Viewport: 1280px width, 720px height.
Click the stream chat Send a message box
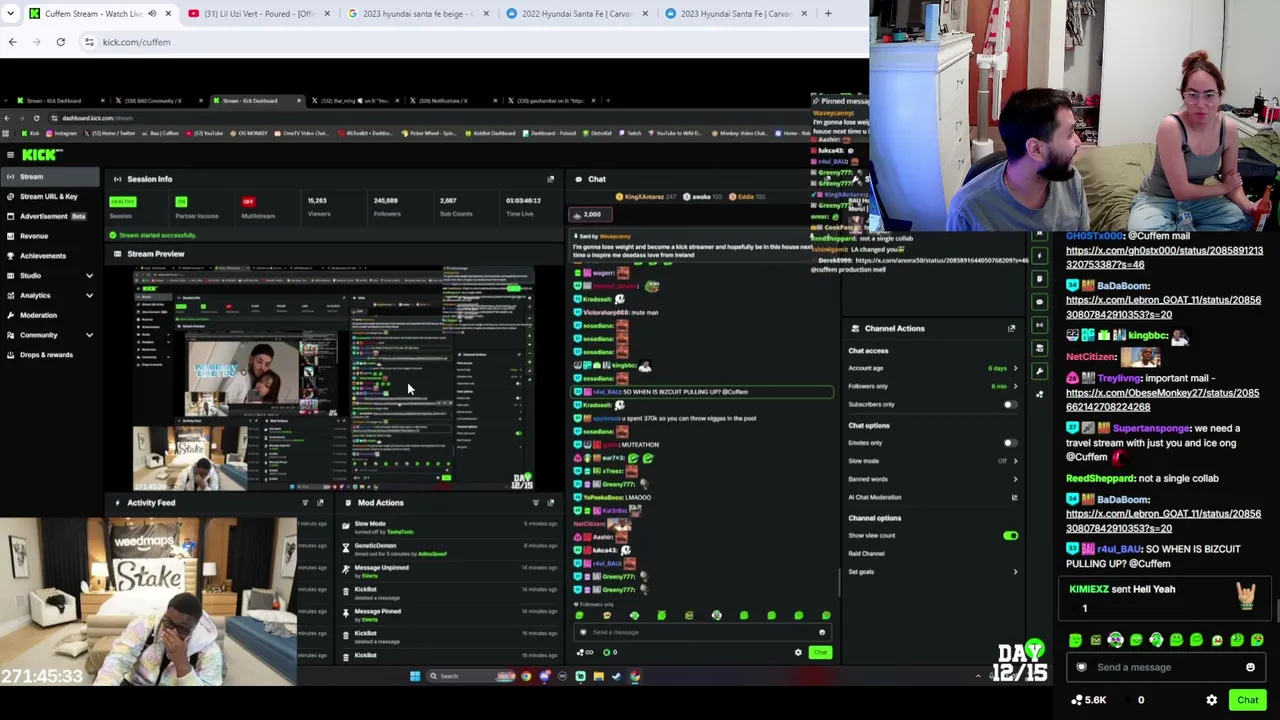coord(1165,667)
